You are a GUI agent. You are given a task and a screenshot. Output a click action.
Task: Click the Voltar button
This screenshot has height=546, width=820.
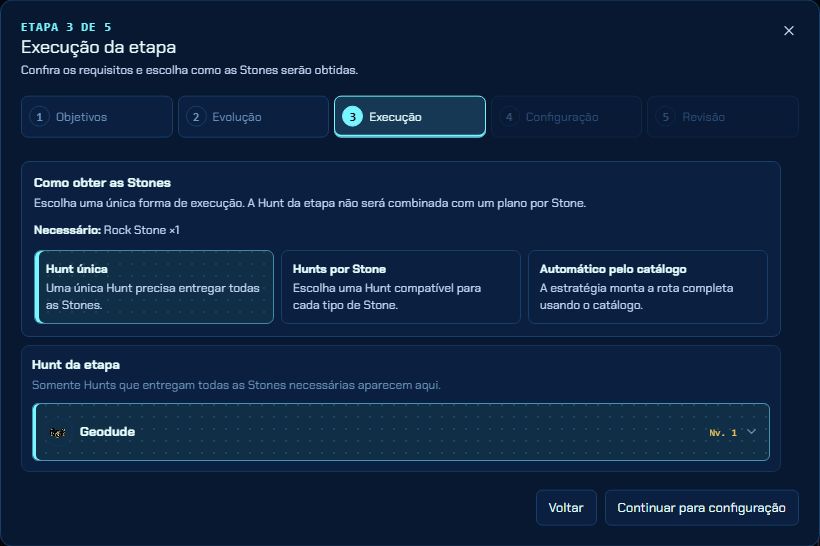pos(566,507)
